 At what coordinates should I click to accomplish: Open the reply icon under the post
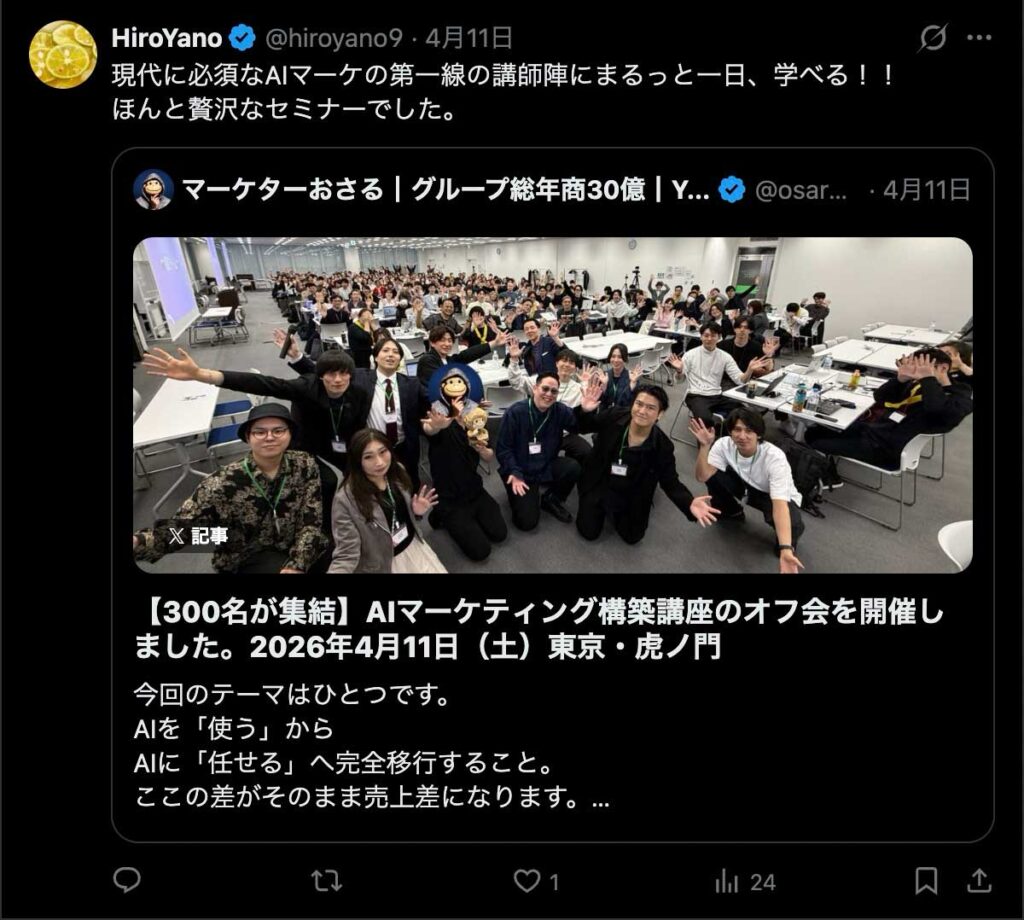127,881
